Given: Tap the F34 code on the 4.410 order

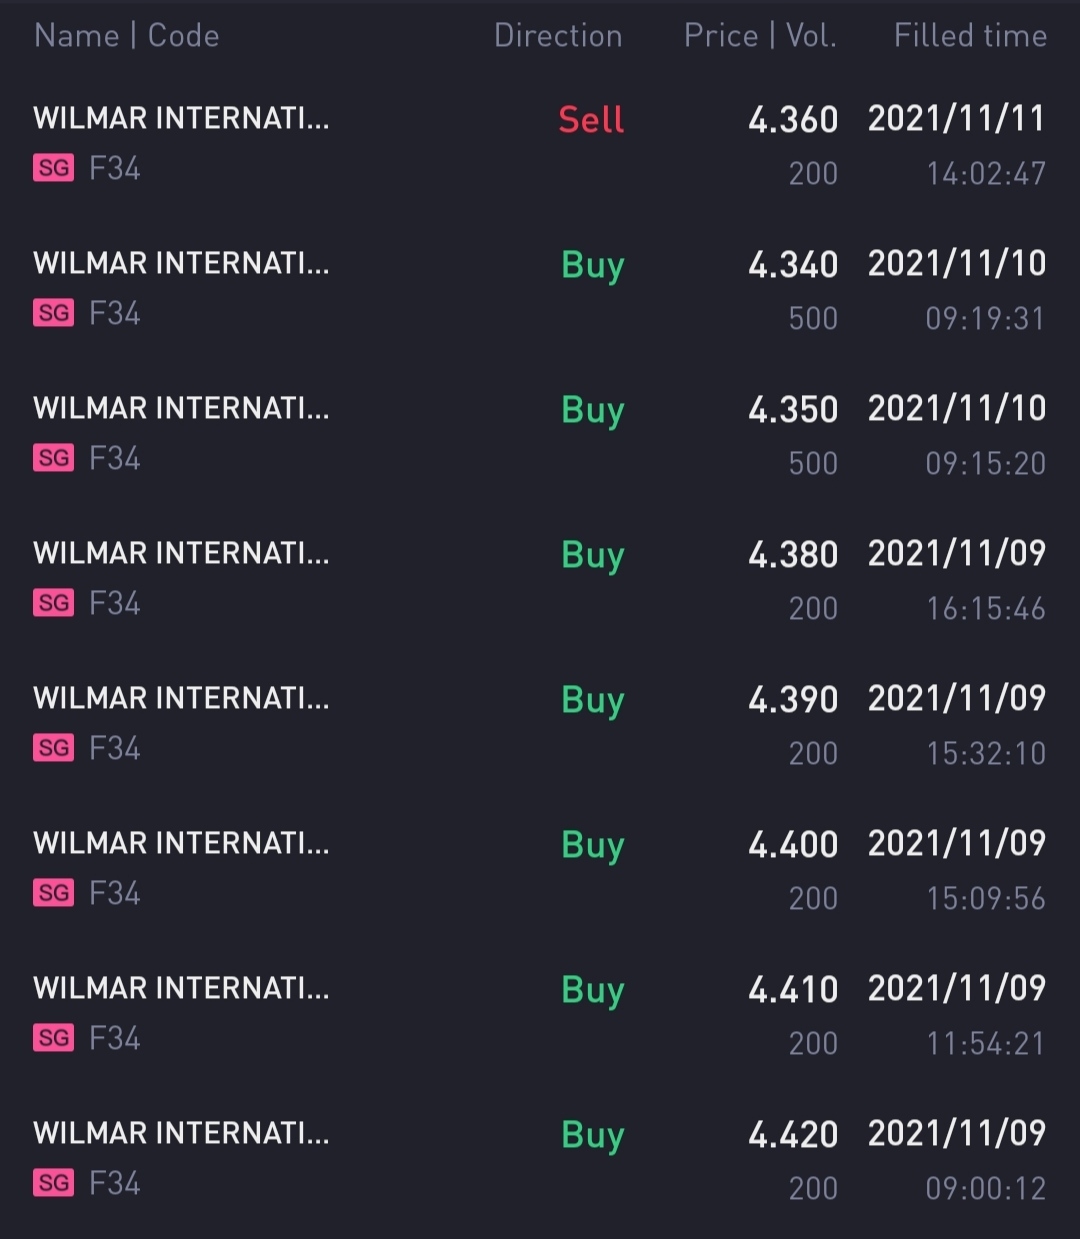Looking at the screenshot, I should 115,1038.
